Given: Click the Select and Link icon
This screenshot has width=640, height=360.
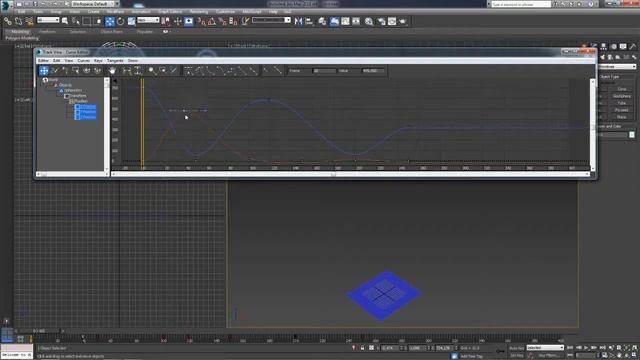Looking at the screenshot, I should click(x=8, y=21).
